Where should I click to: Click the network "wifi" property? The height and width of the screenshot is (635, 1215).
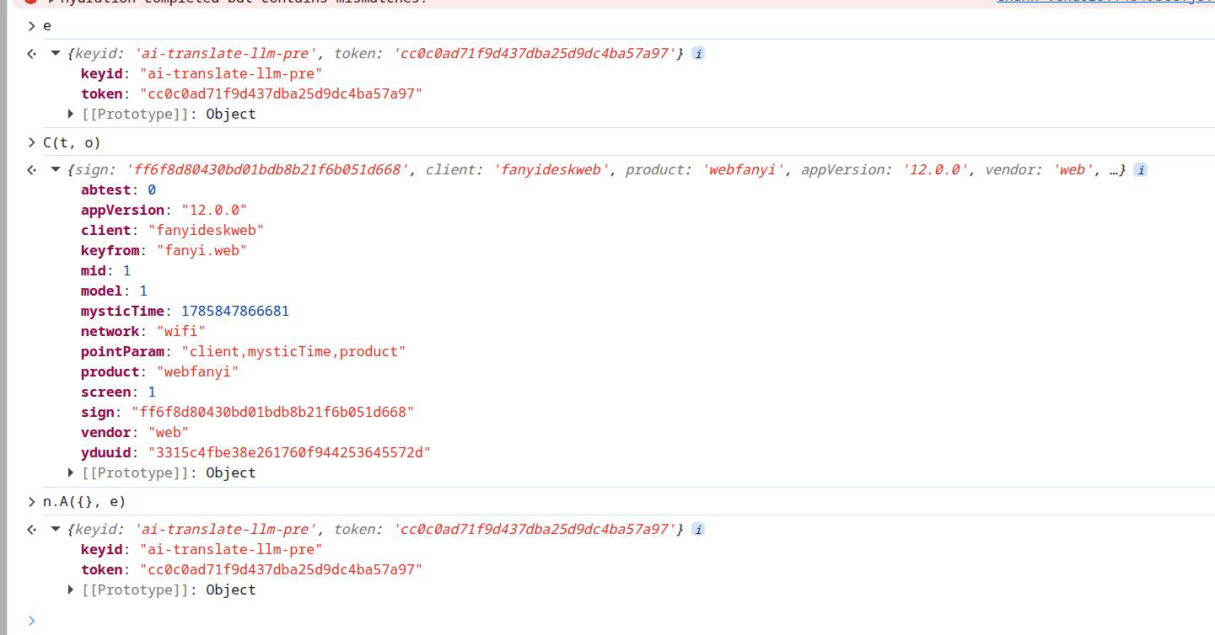click(143, 331)
